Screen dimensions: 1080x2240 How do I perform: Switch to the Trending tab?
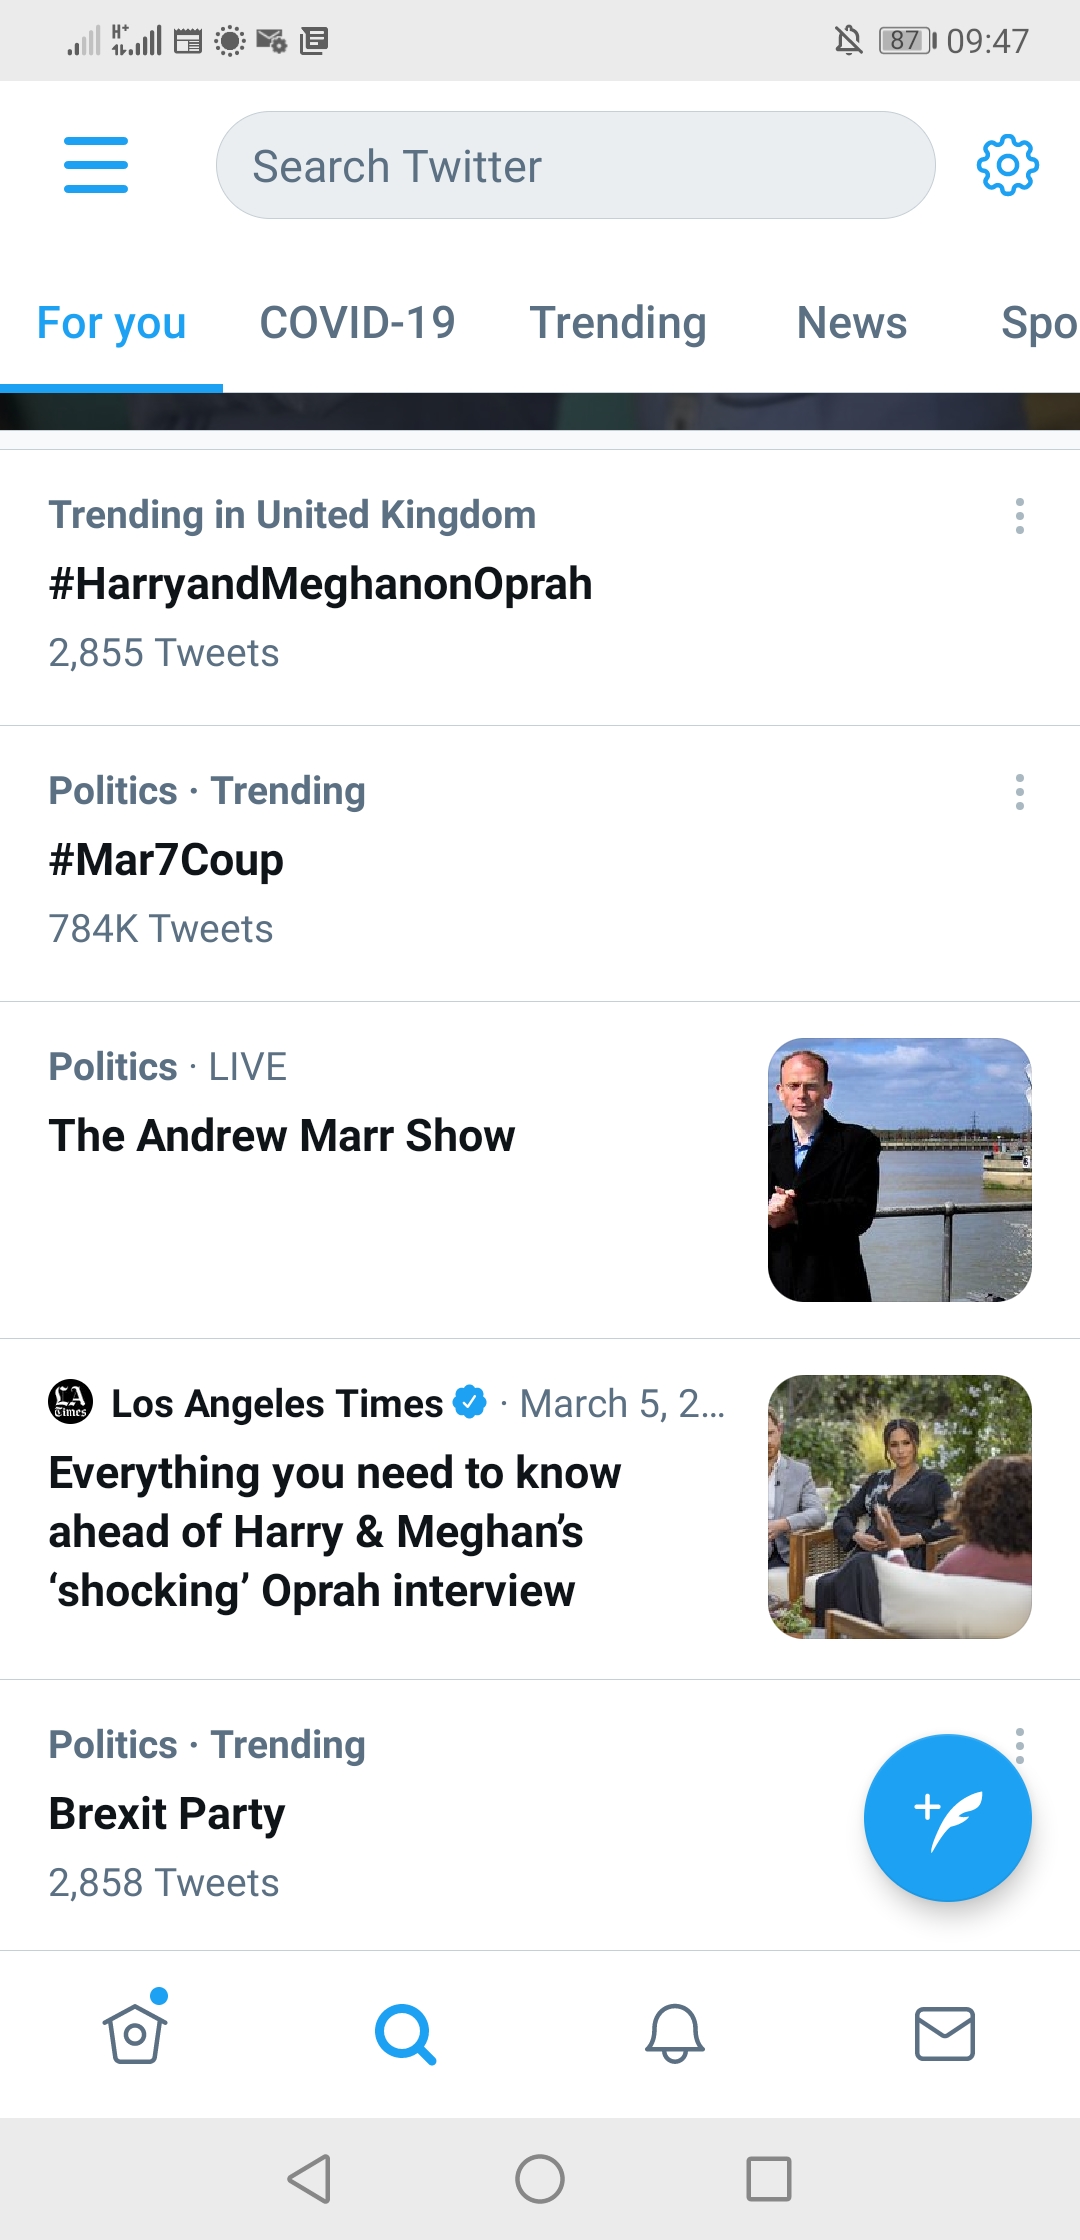[x=617, y=323]
